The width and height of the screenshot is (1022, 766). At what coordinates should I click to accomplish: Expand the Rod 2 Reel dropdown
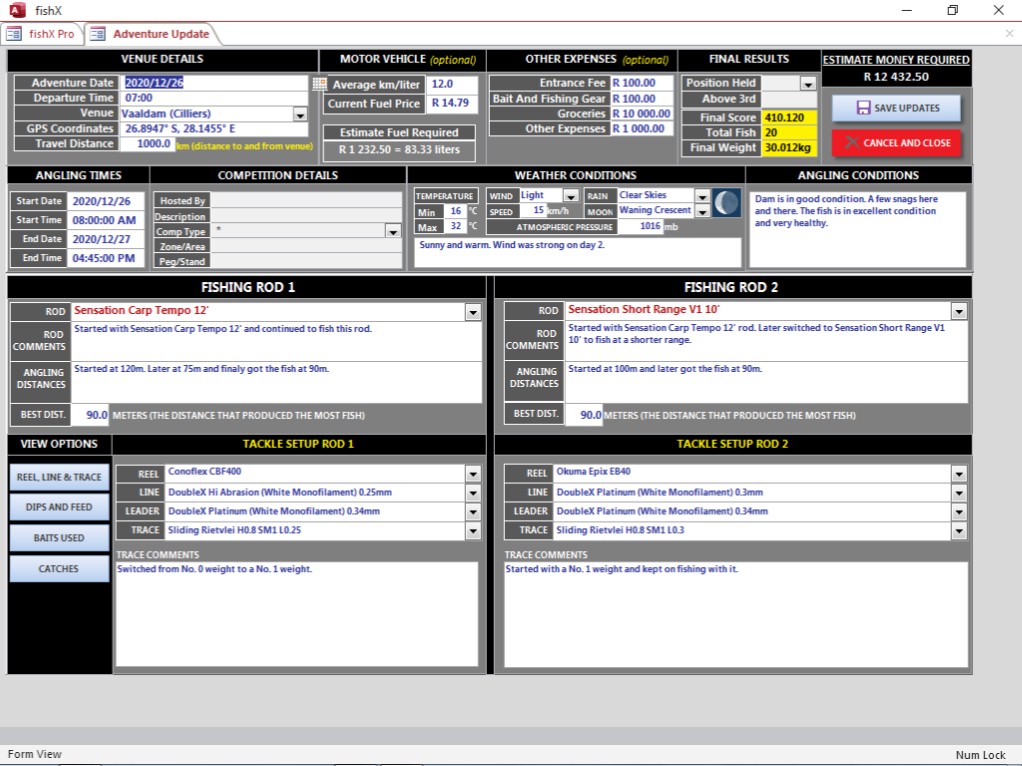959,475
